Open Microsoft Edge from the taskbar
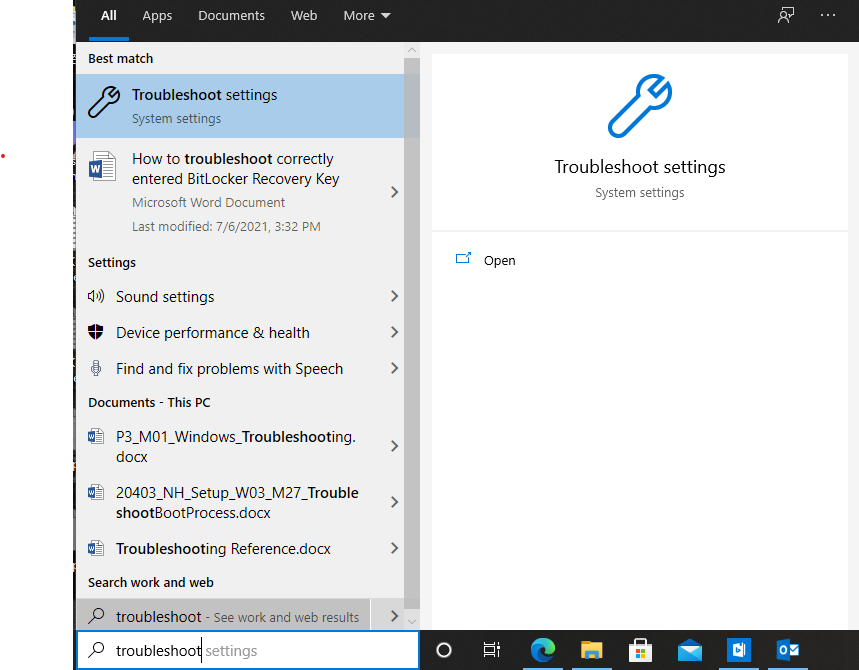 point(542,650)
